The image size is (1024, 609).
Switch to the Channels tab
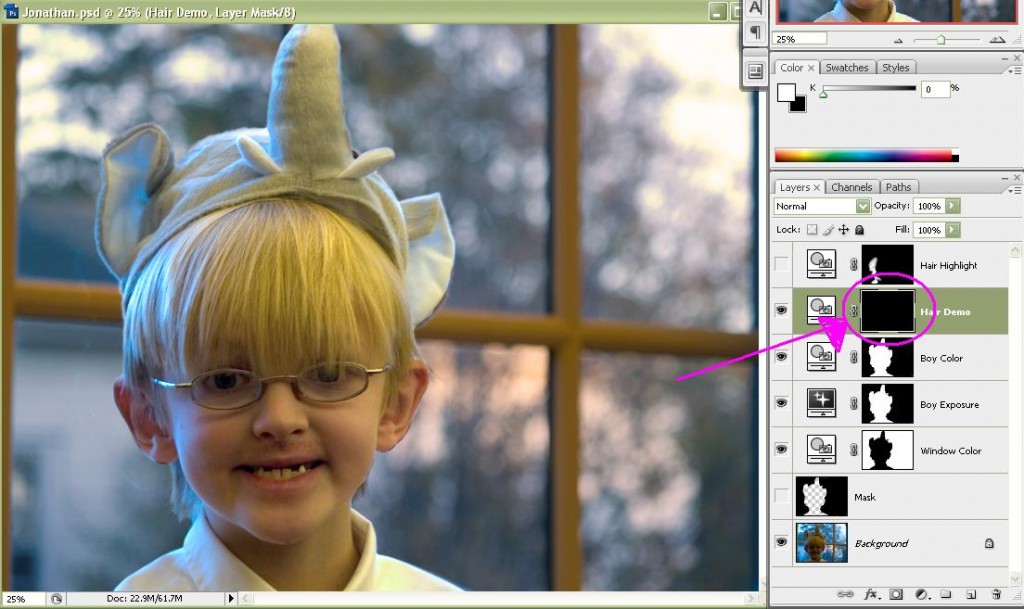tap(852, 187)
